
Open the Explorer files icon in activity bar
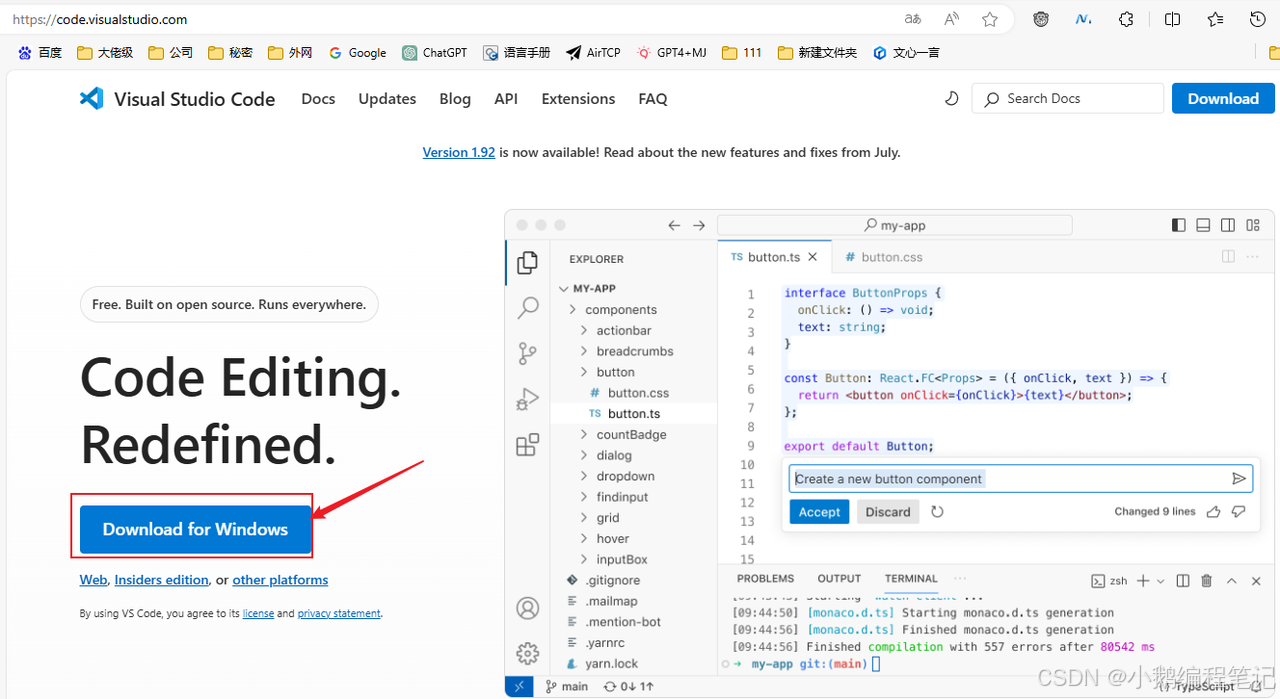click(x=527, y=263)
